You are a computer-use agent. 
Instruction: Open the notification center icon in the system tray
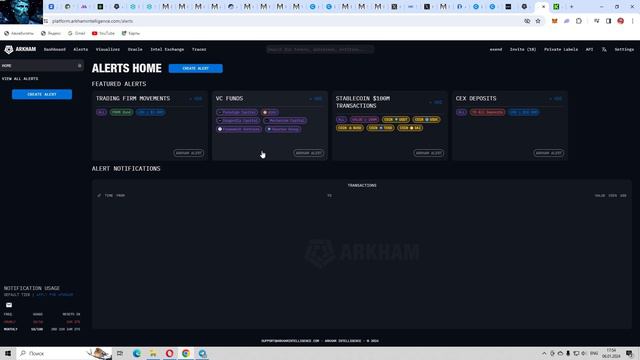(x=629, y=353)
